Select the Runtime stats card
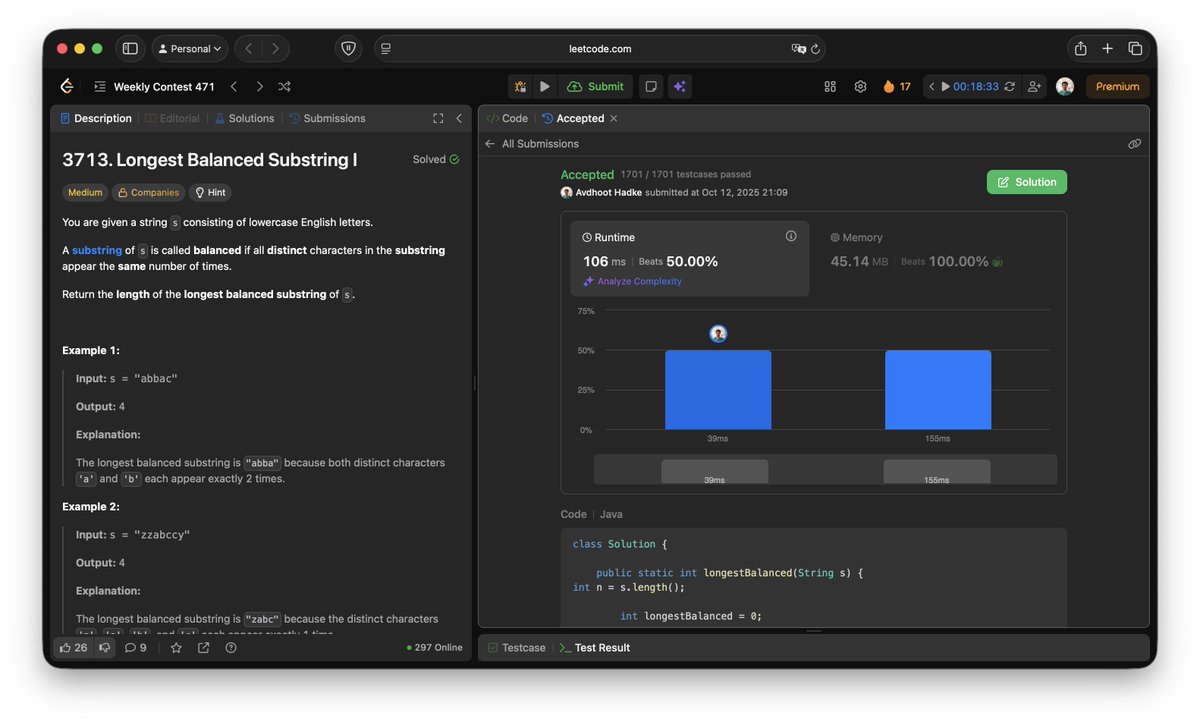This screenshot has height=725, width=1200. [690, 259]
